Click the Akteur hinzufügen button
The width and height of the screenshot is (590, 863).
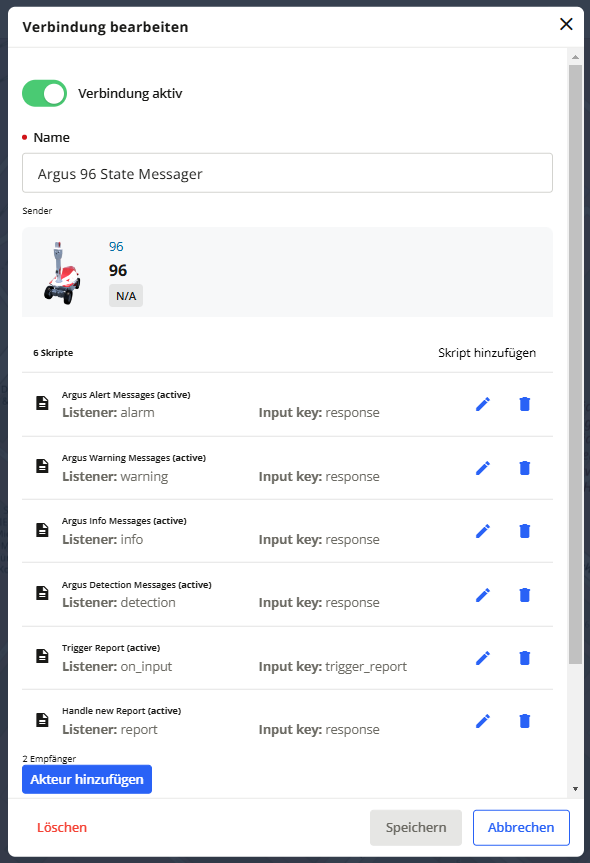87,779
